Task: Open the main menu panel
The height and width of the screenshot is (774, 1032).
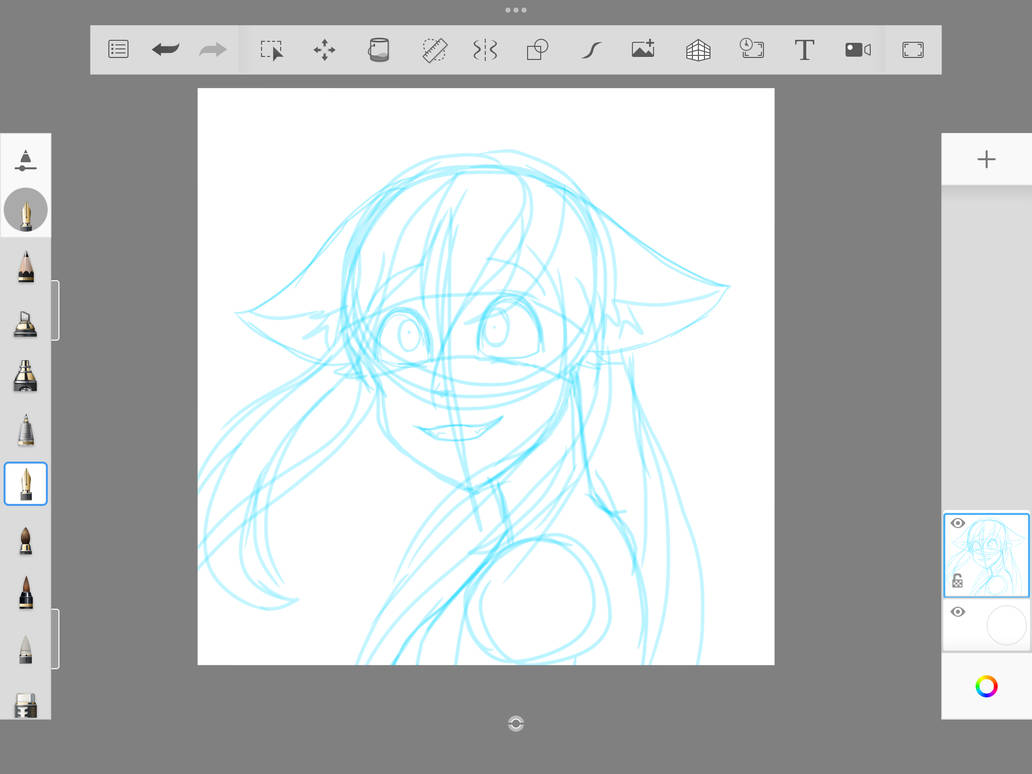Action: click(117, 49)
